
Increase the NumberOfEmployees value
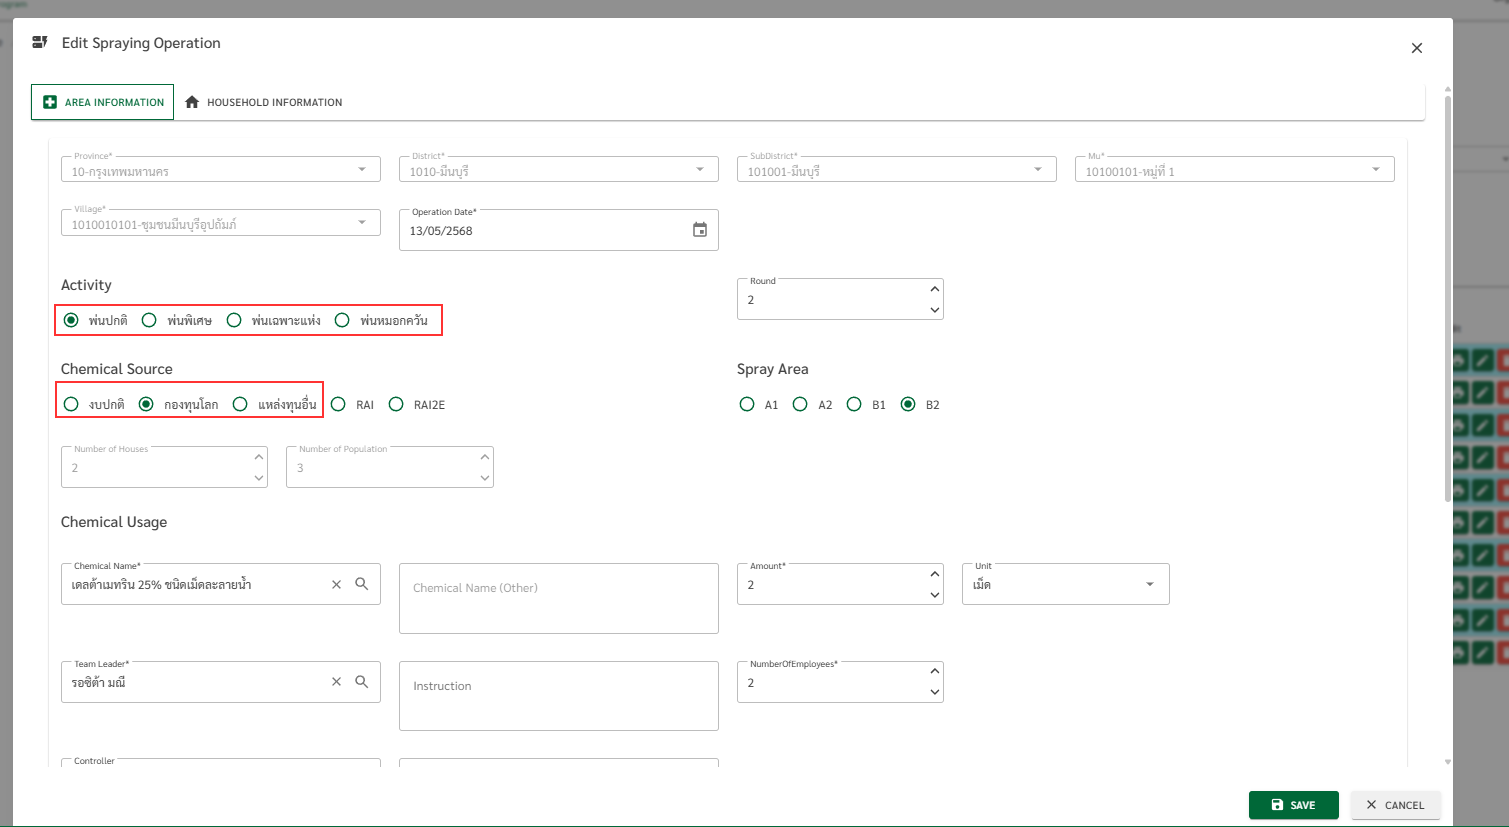tap(934, 671)
